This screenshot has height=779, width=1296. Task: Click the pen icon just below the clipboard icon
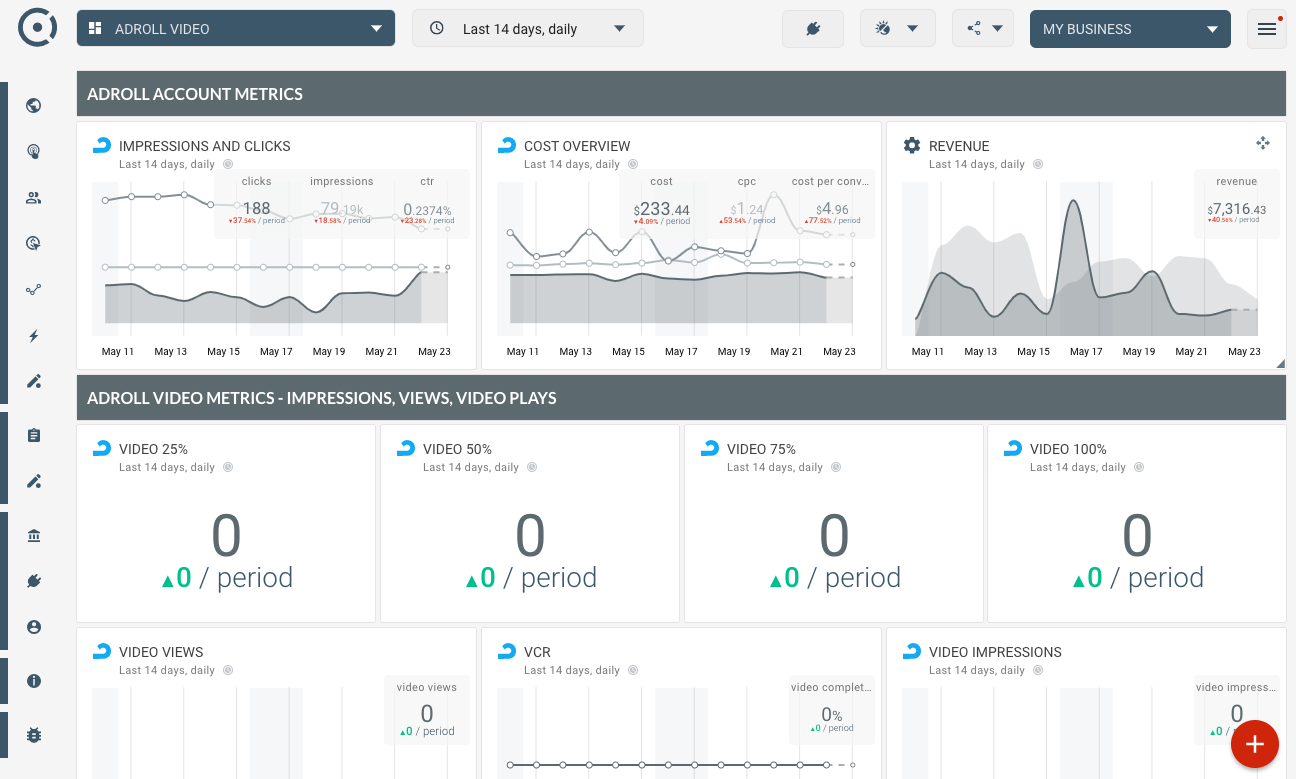pyautogui.click(x=34, y=481)
